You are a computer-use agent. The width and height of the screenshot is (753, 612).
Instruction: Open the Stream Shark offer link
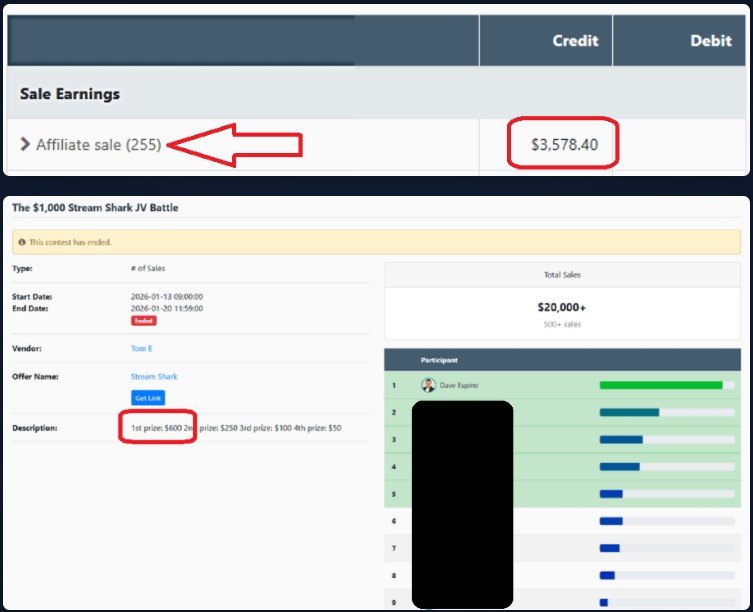pyautogui.click(x=154, y=376)
